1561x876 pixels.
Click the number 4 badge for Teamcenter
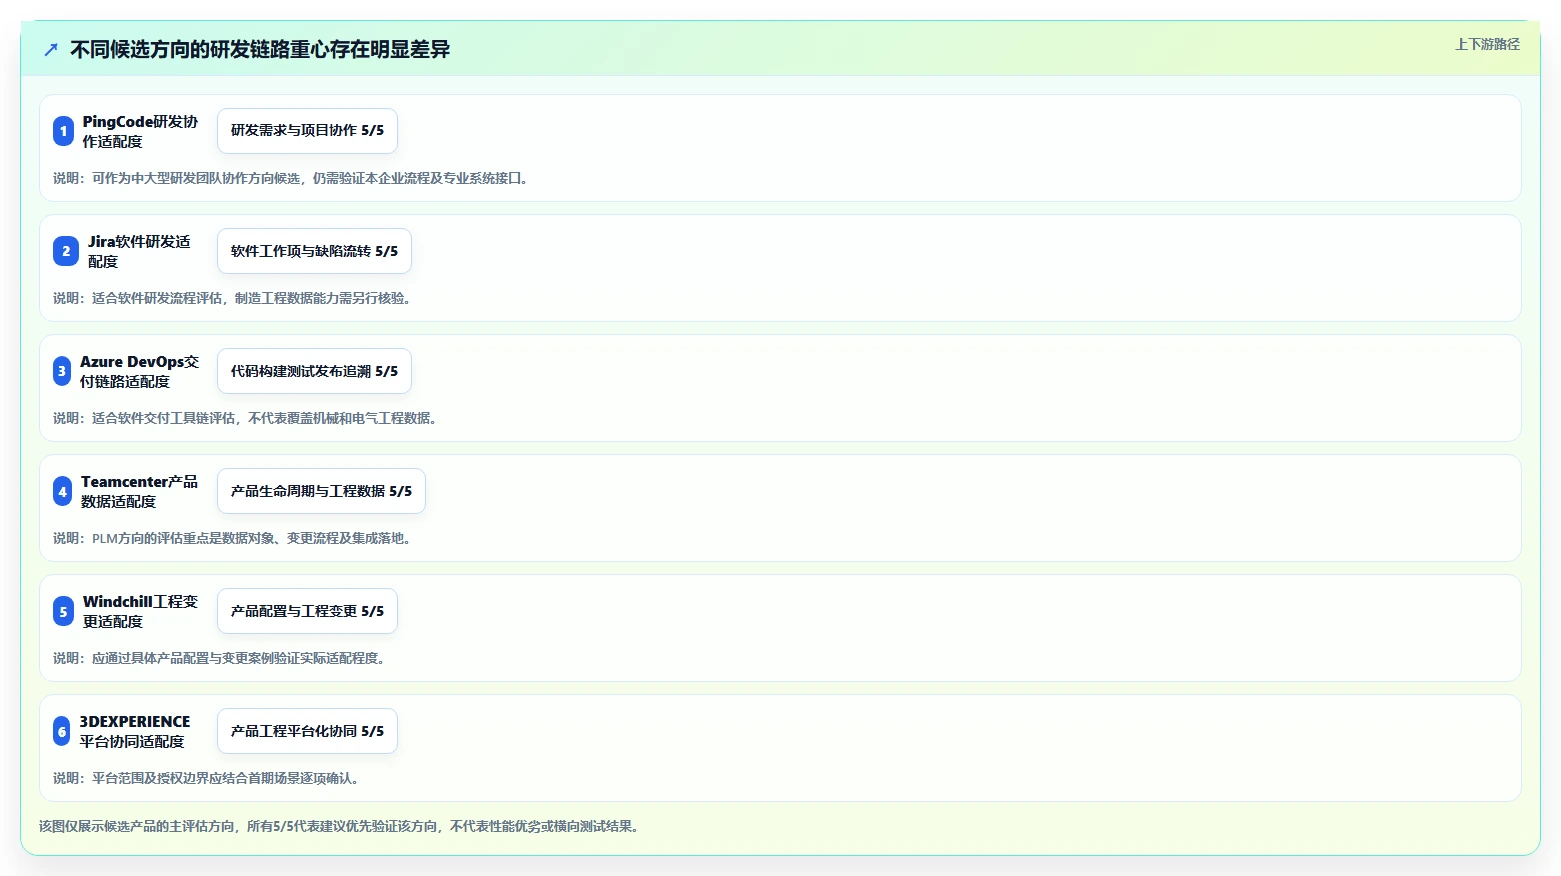pos(62,491)
